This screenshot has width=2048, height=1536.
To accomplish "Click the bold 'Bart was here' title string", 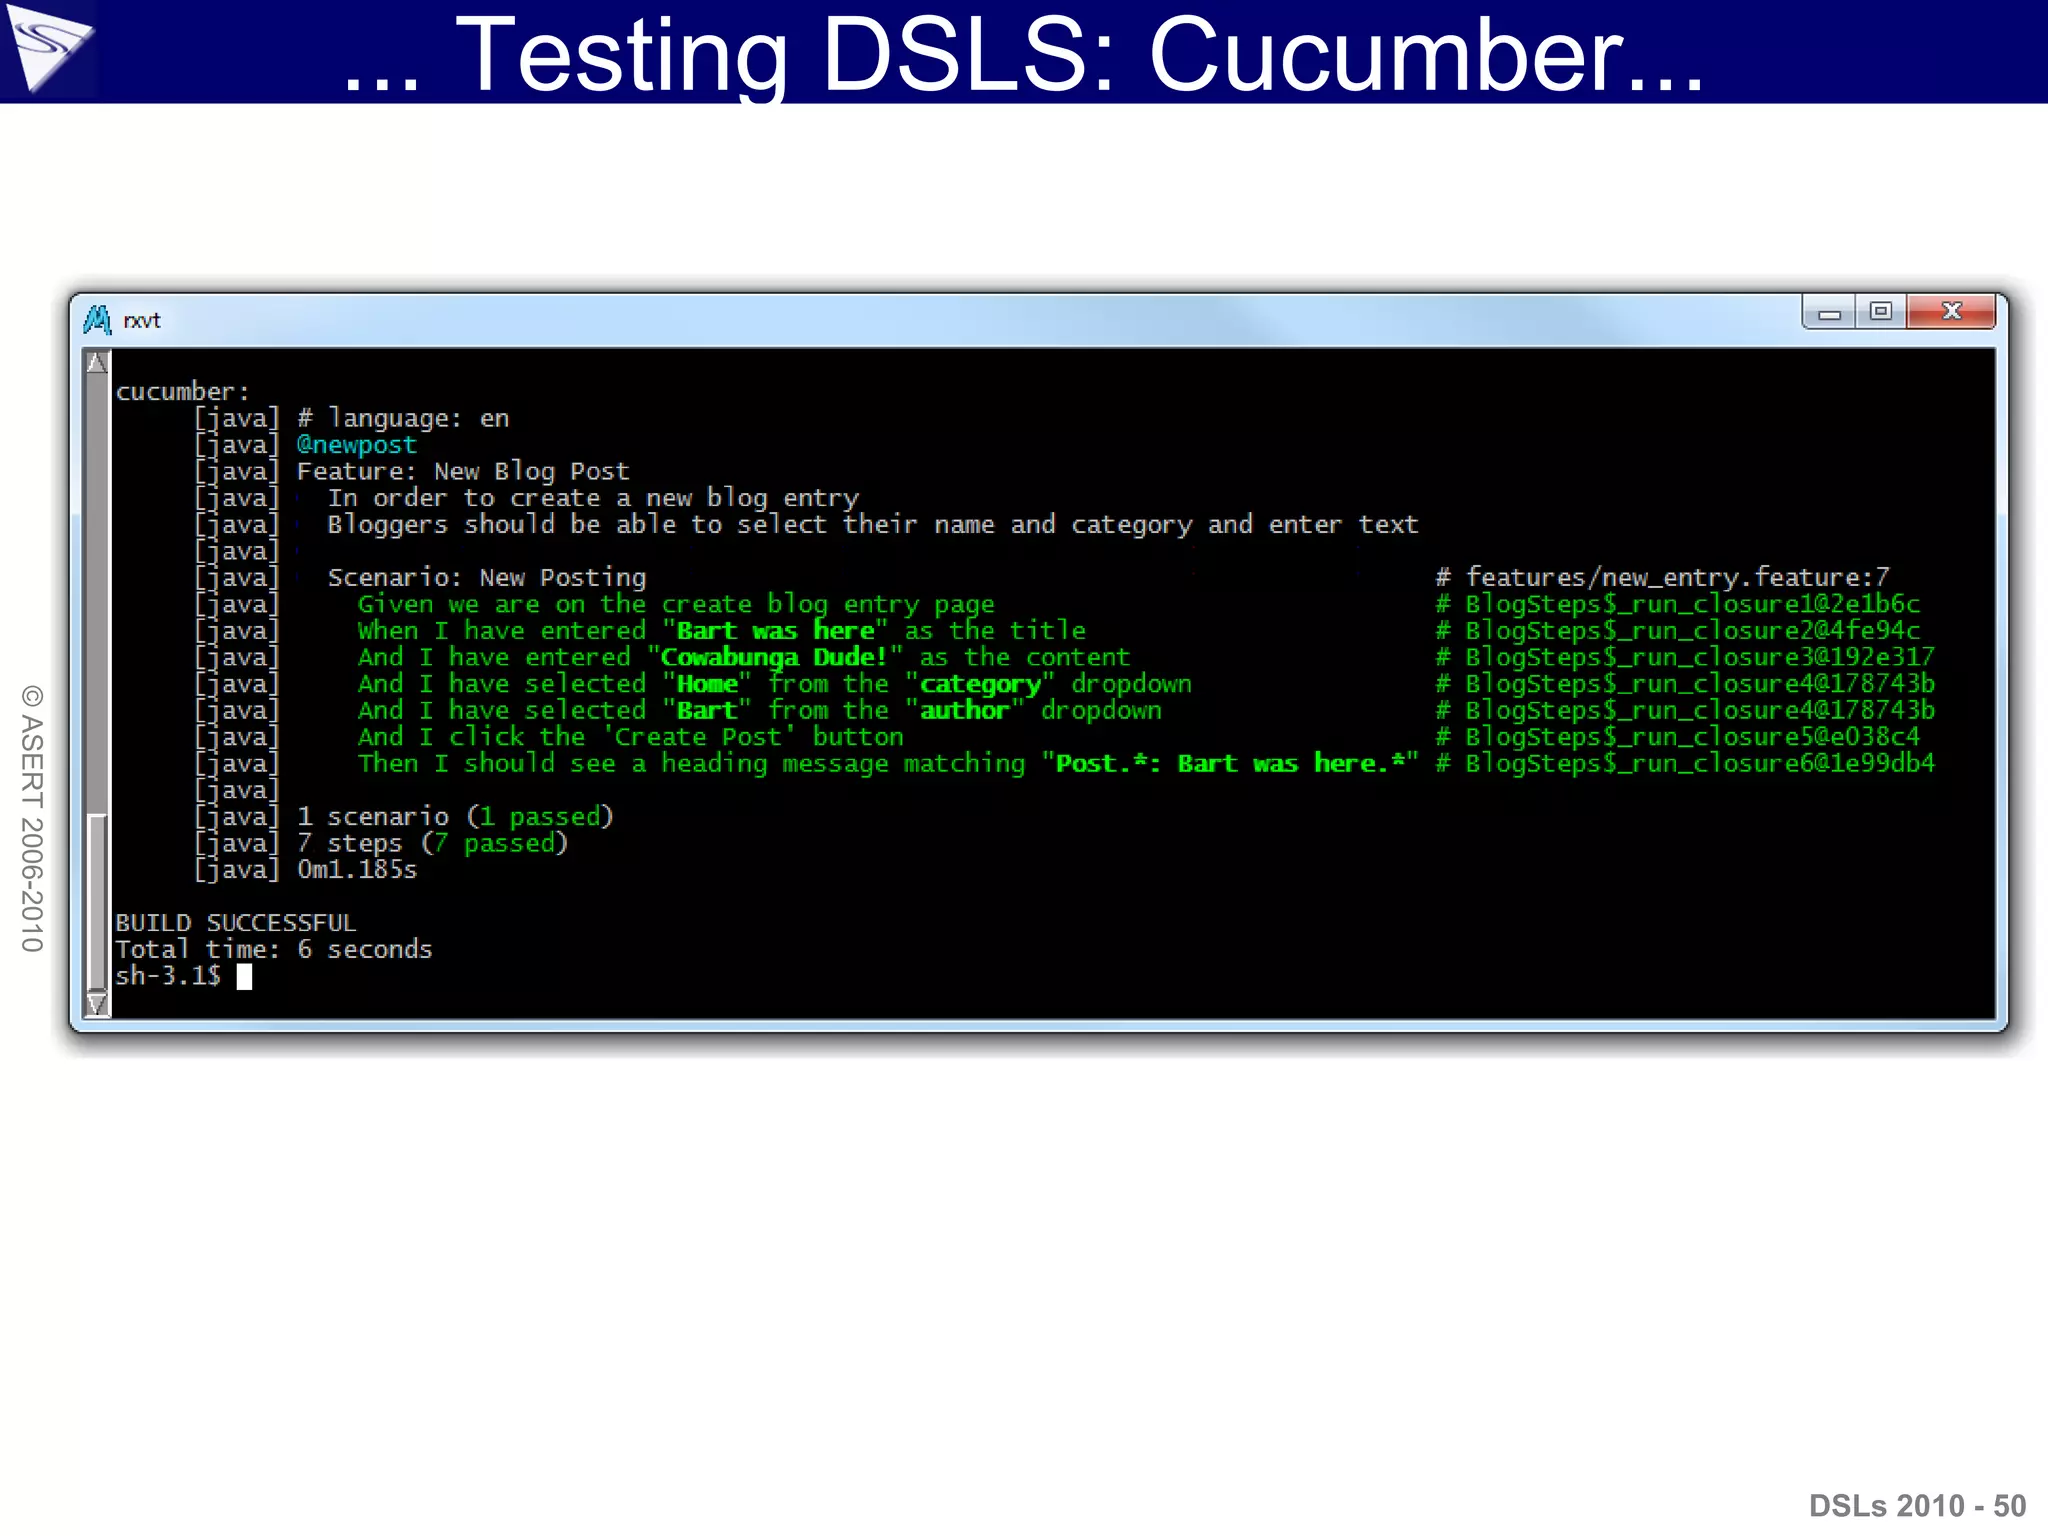I will 775,631.
